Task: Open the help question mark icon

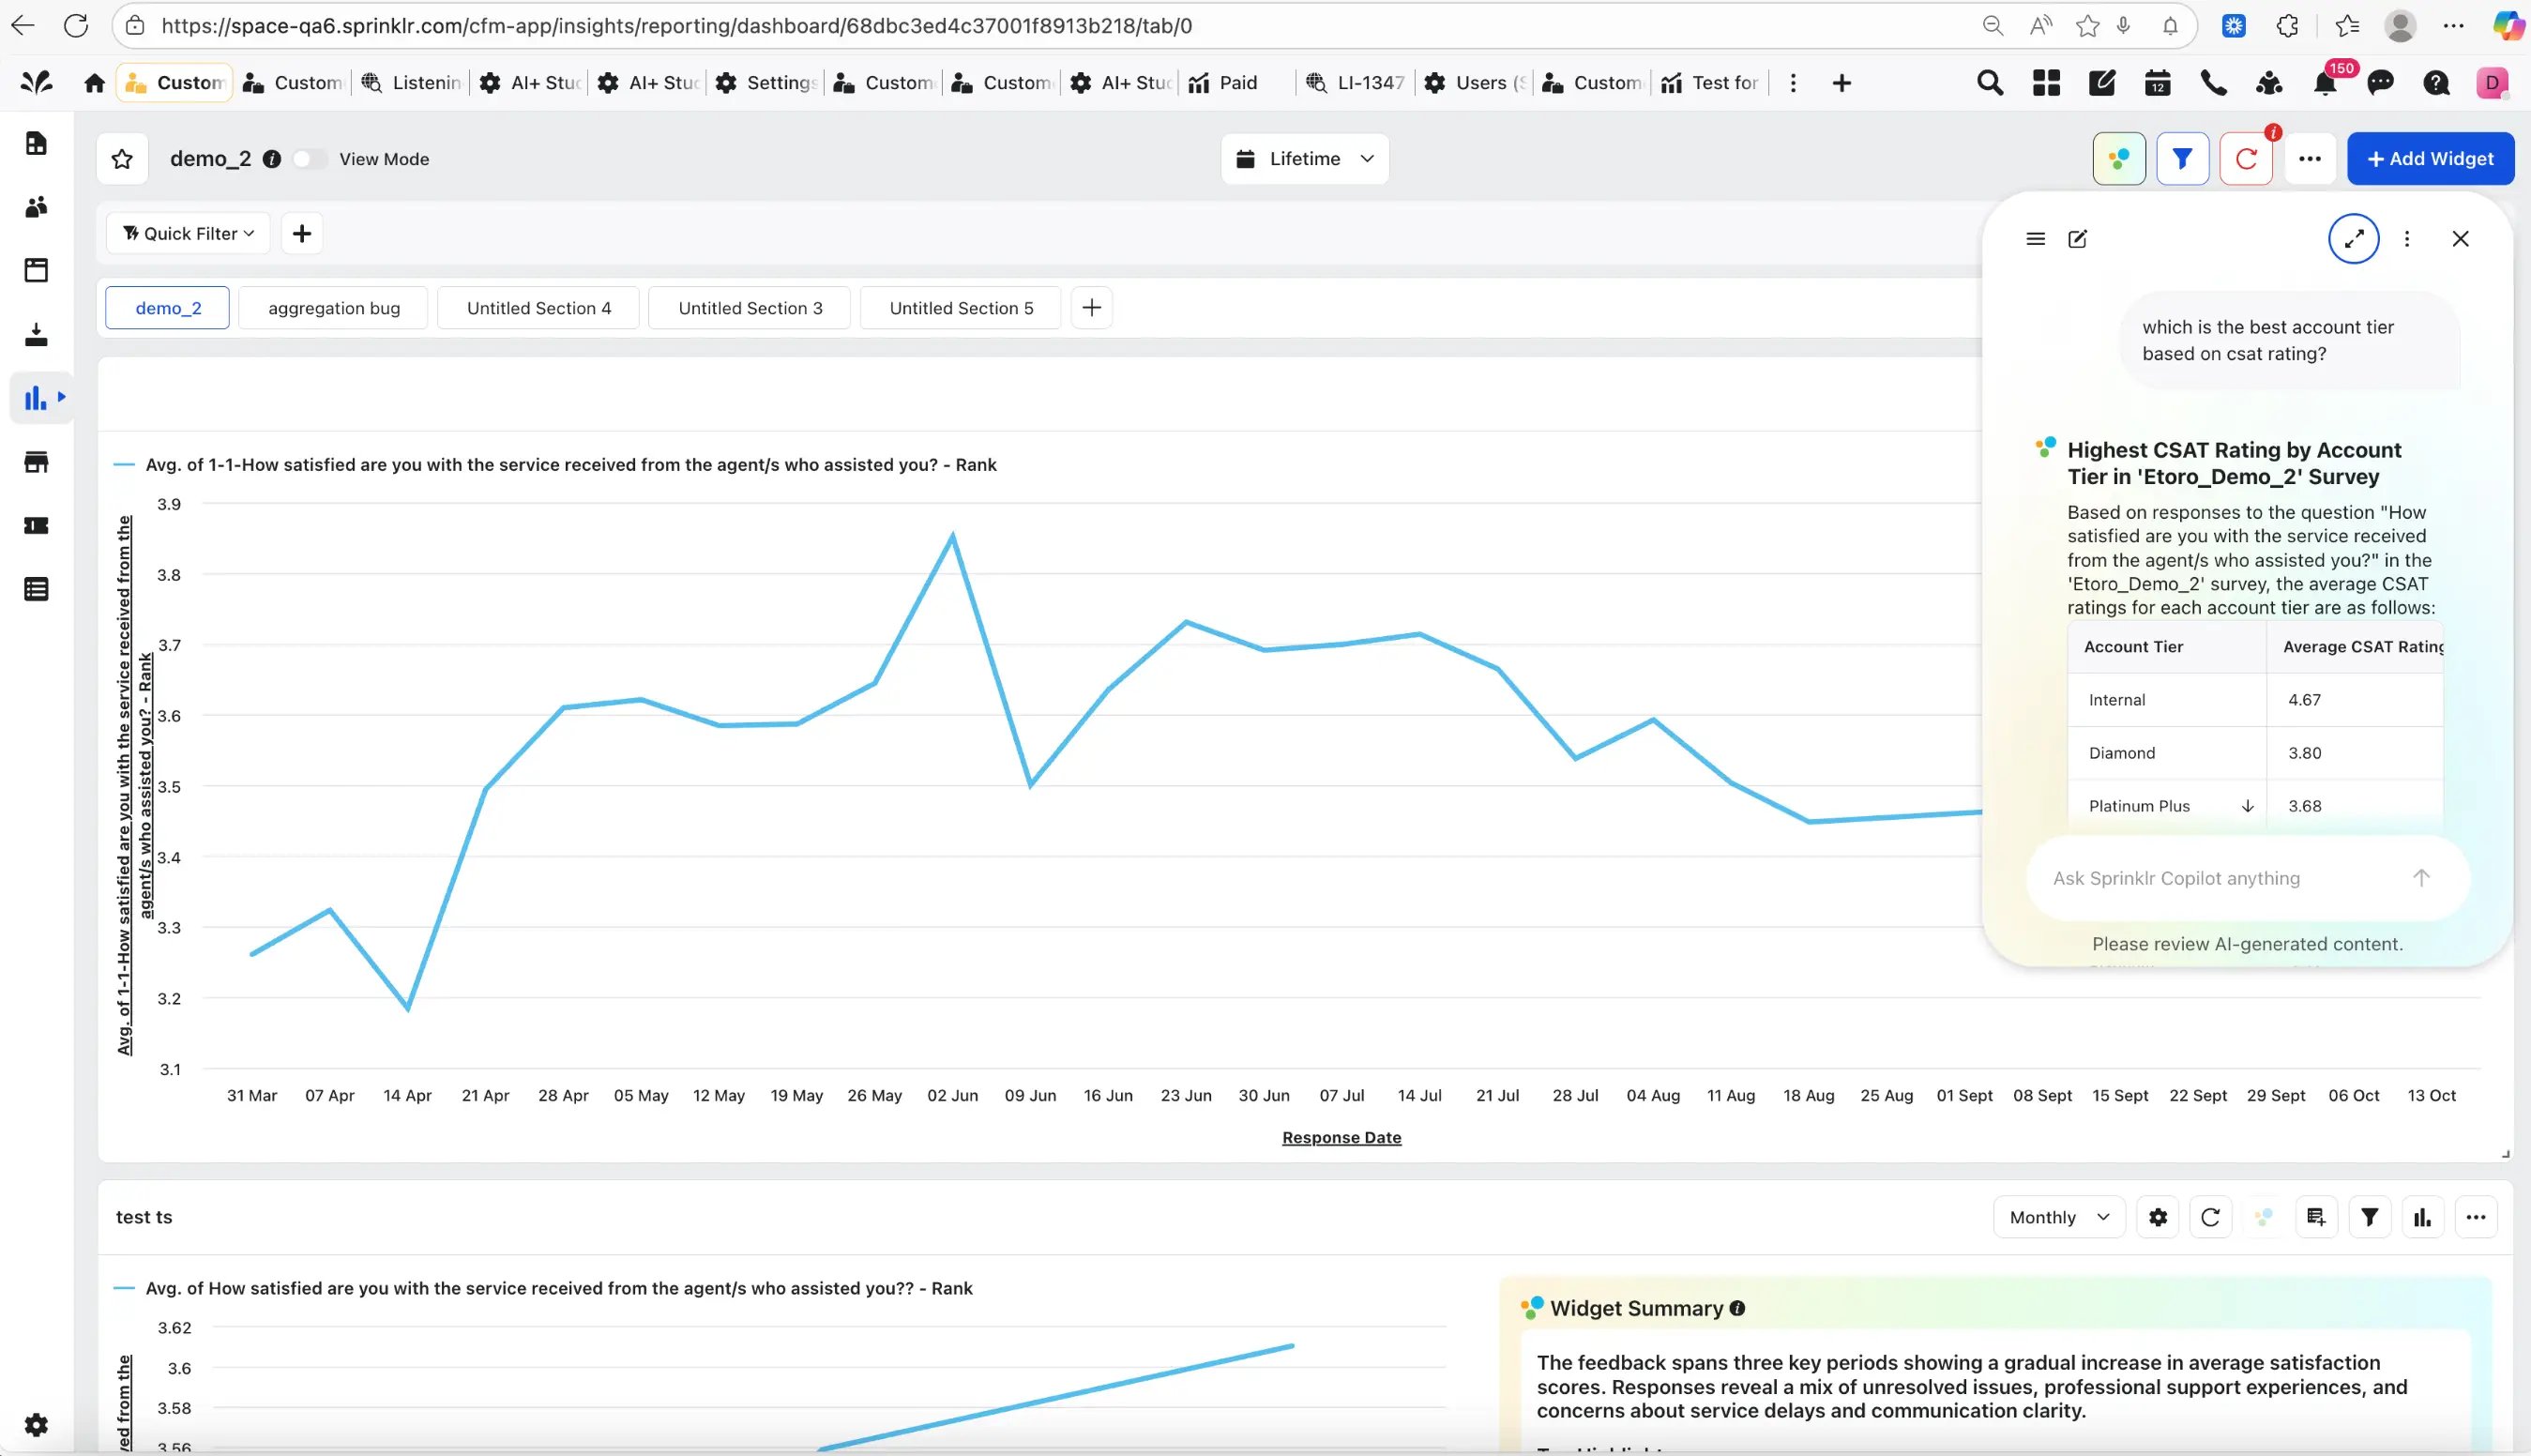Action: pyautogui.click(x=2437, y=83)
